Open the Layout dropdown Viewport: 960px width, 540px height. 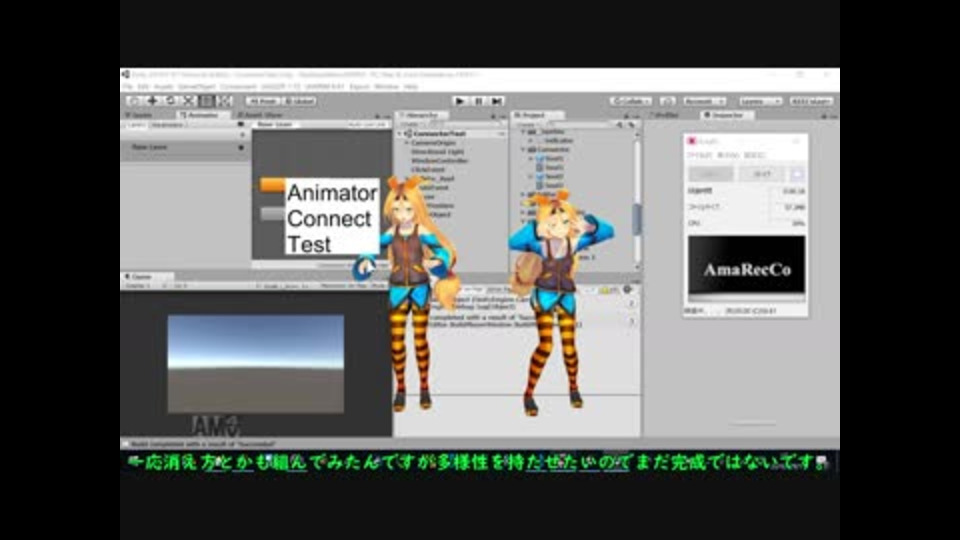[811, 101]
